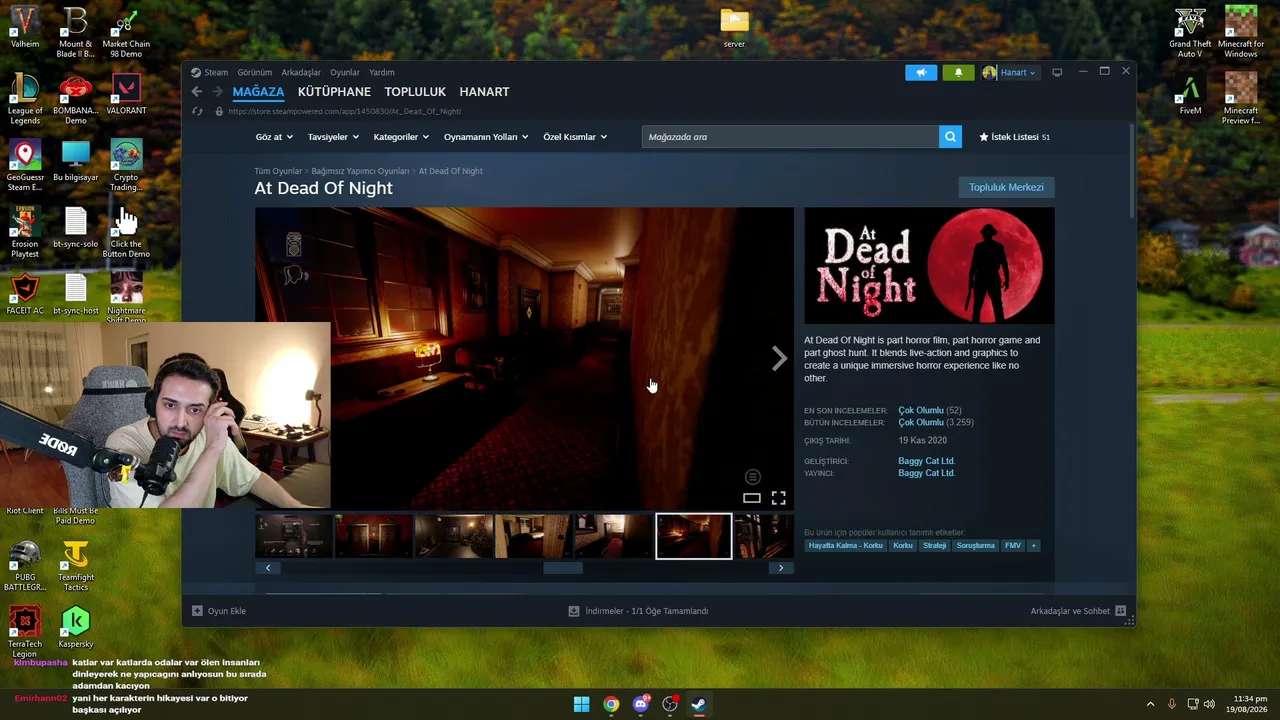Open Friends and Chat panel icon
This screenshot has height=720, width=1280.
tap(1121, 611)
